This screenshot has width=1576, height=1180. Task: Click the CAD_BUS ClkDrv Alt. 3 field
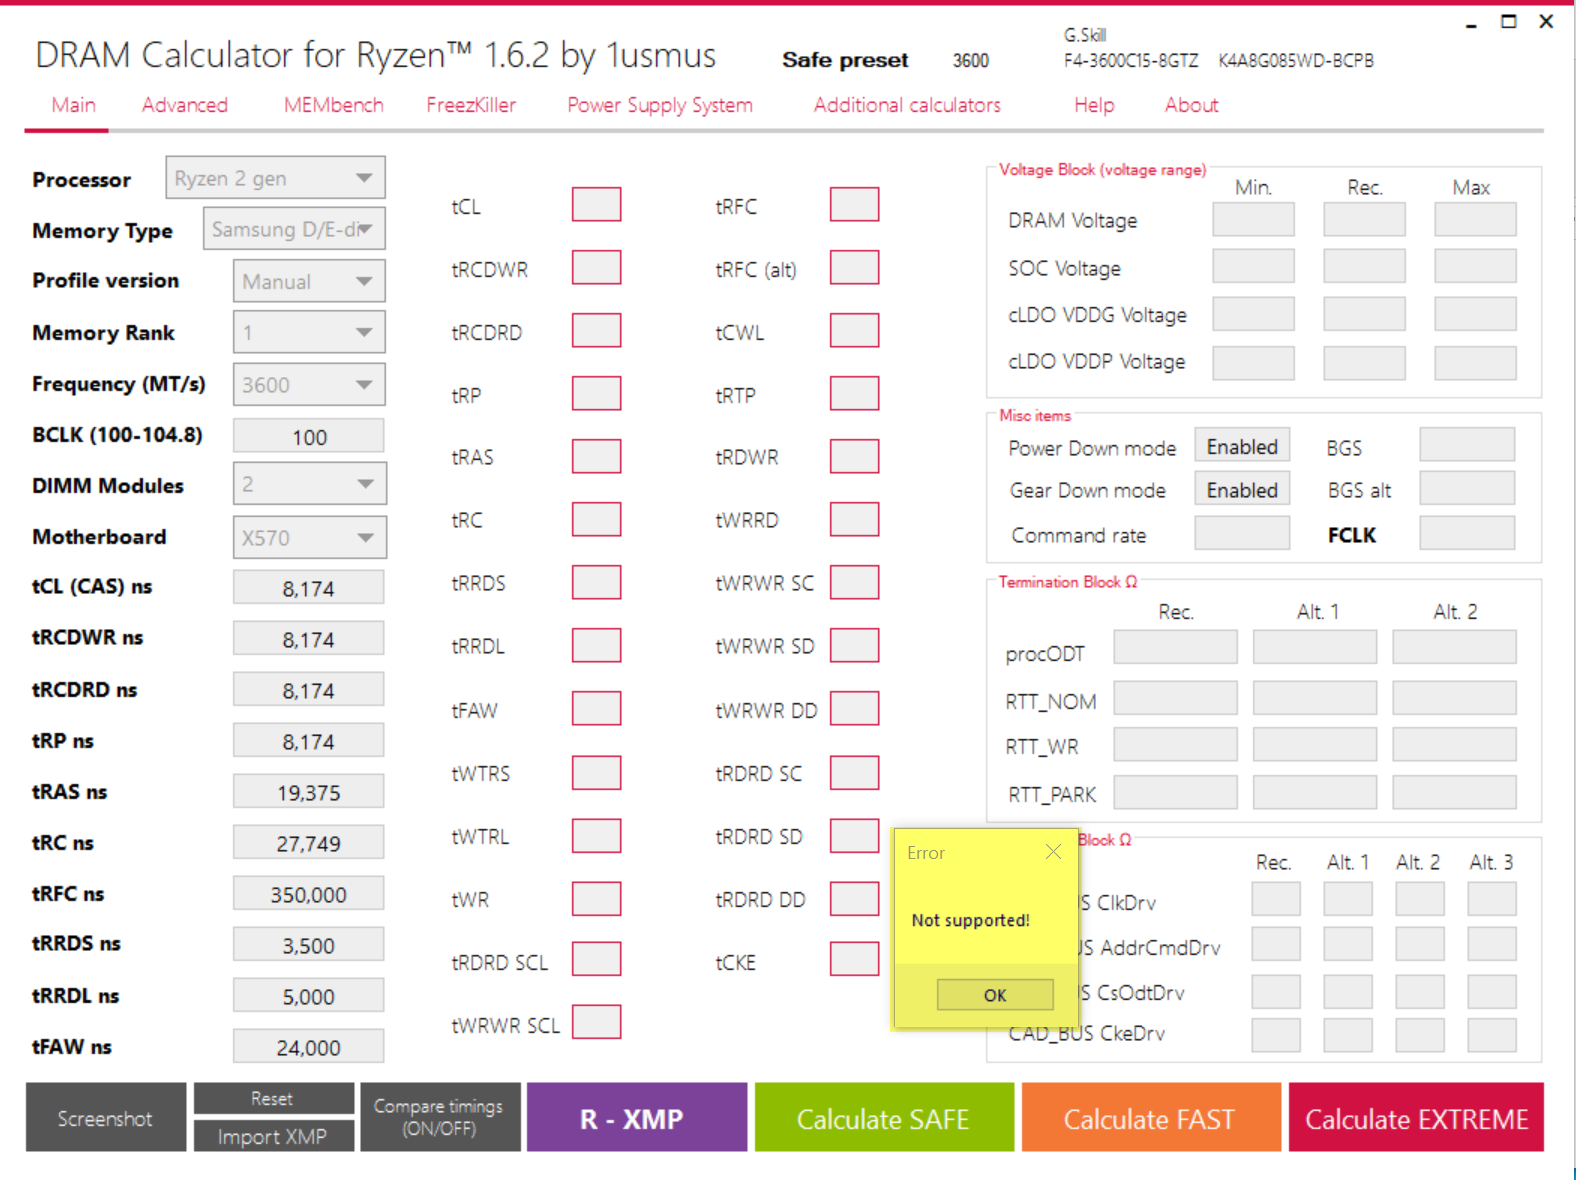click(x=1492, y=899)
